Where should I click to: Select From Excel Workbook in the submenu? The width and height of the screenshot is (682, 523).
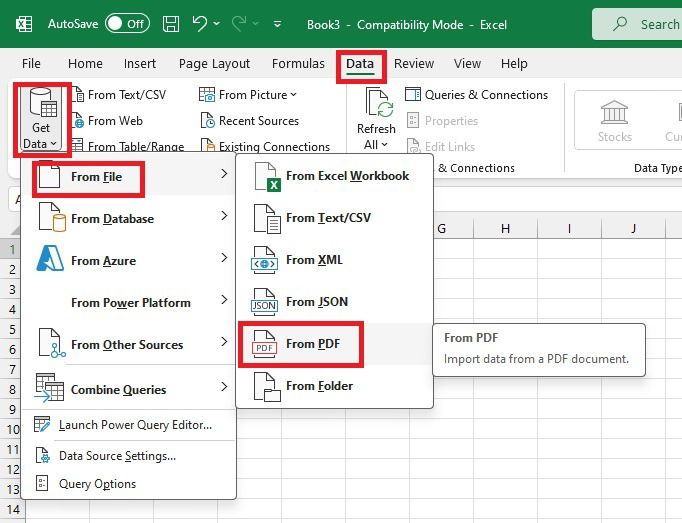pyautogui.click(x=335, y=176)
